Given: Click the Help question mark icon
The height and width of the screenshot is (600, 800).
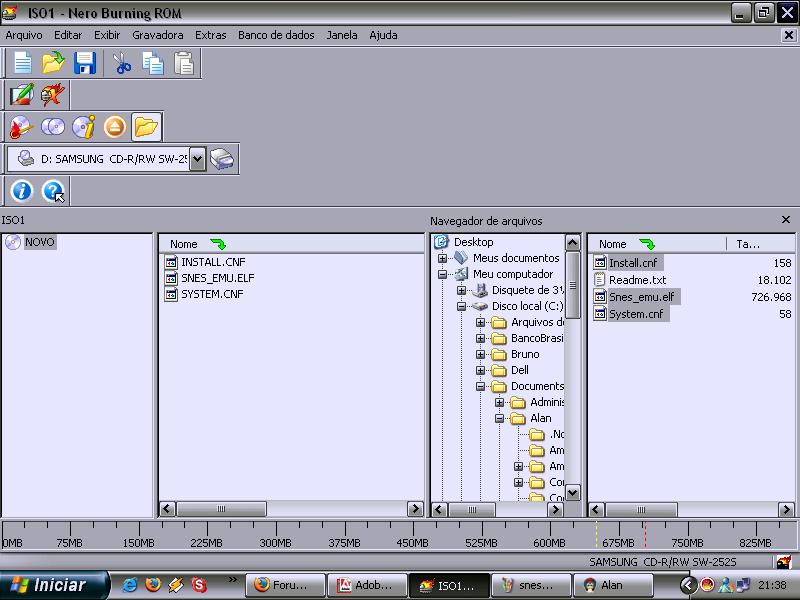Looking at the screenshot, I should pos(53,191).
